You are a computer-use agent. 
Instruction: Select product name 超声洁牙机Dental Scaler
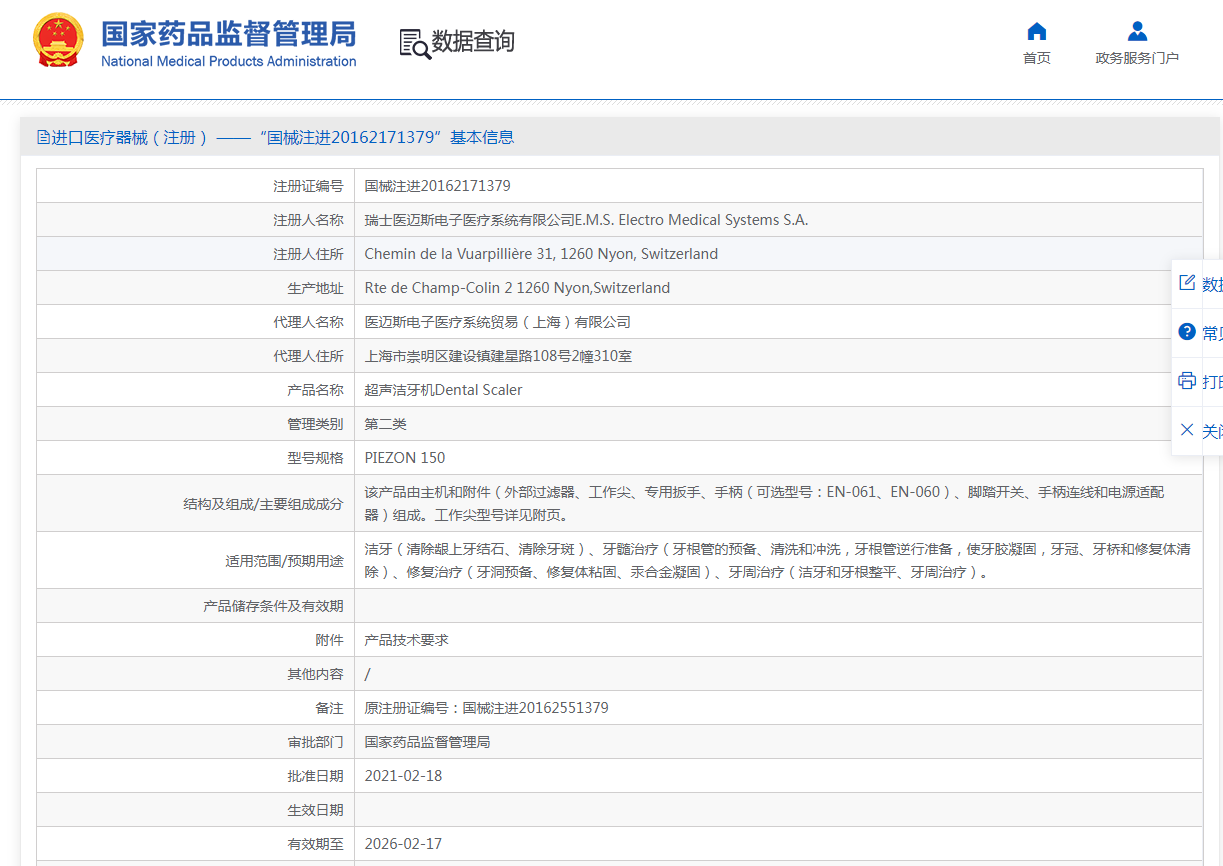tap(444, 390)
